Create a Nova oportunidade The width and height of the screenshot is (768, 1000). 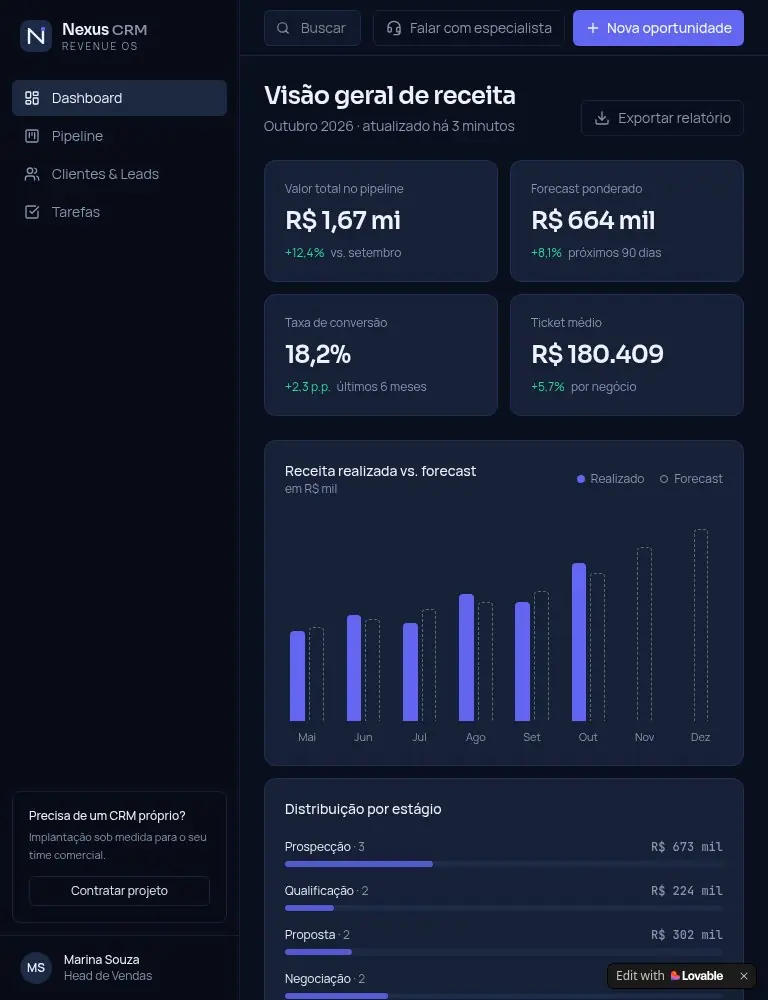pos(658,28)
